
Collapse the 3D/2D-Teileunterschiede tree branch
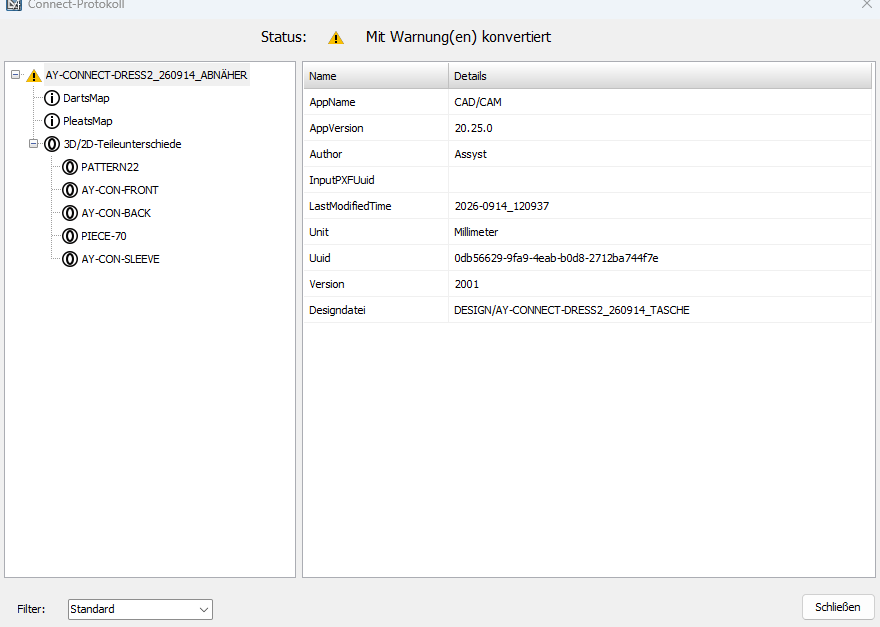pos(34,144)
